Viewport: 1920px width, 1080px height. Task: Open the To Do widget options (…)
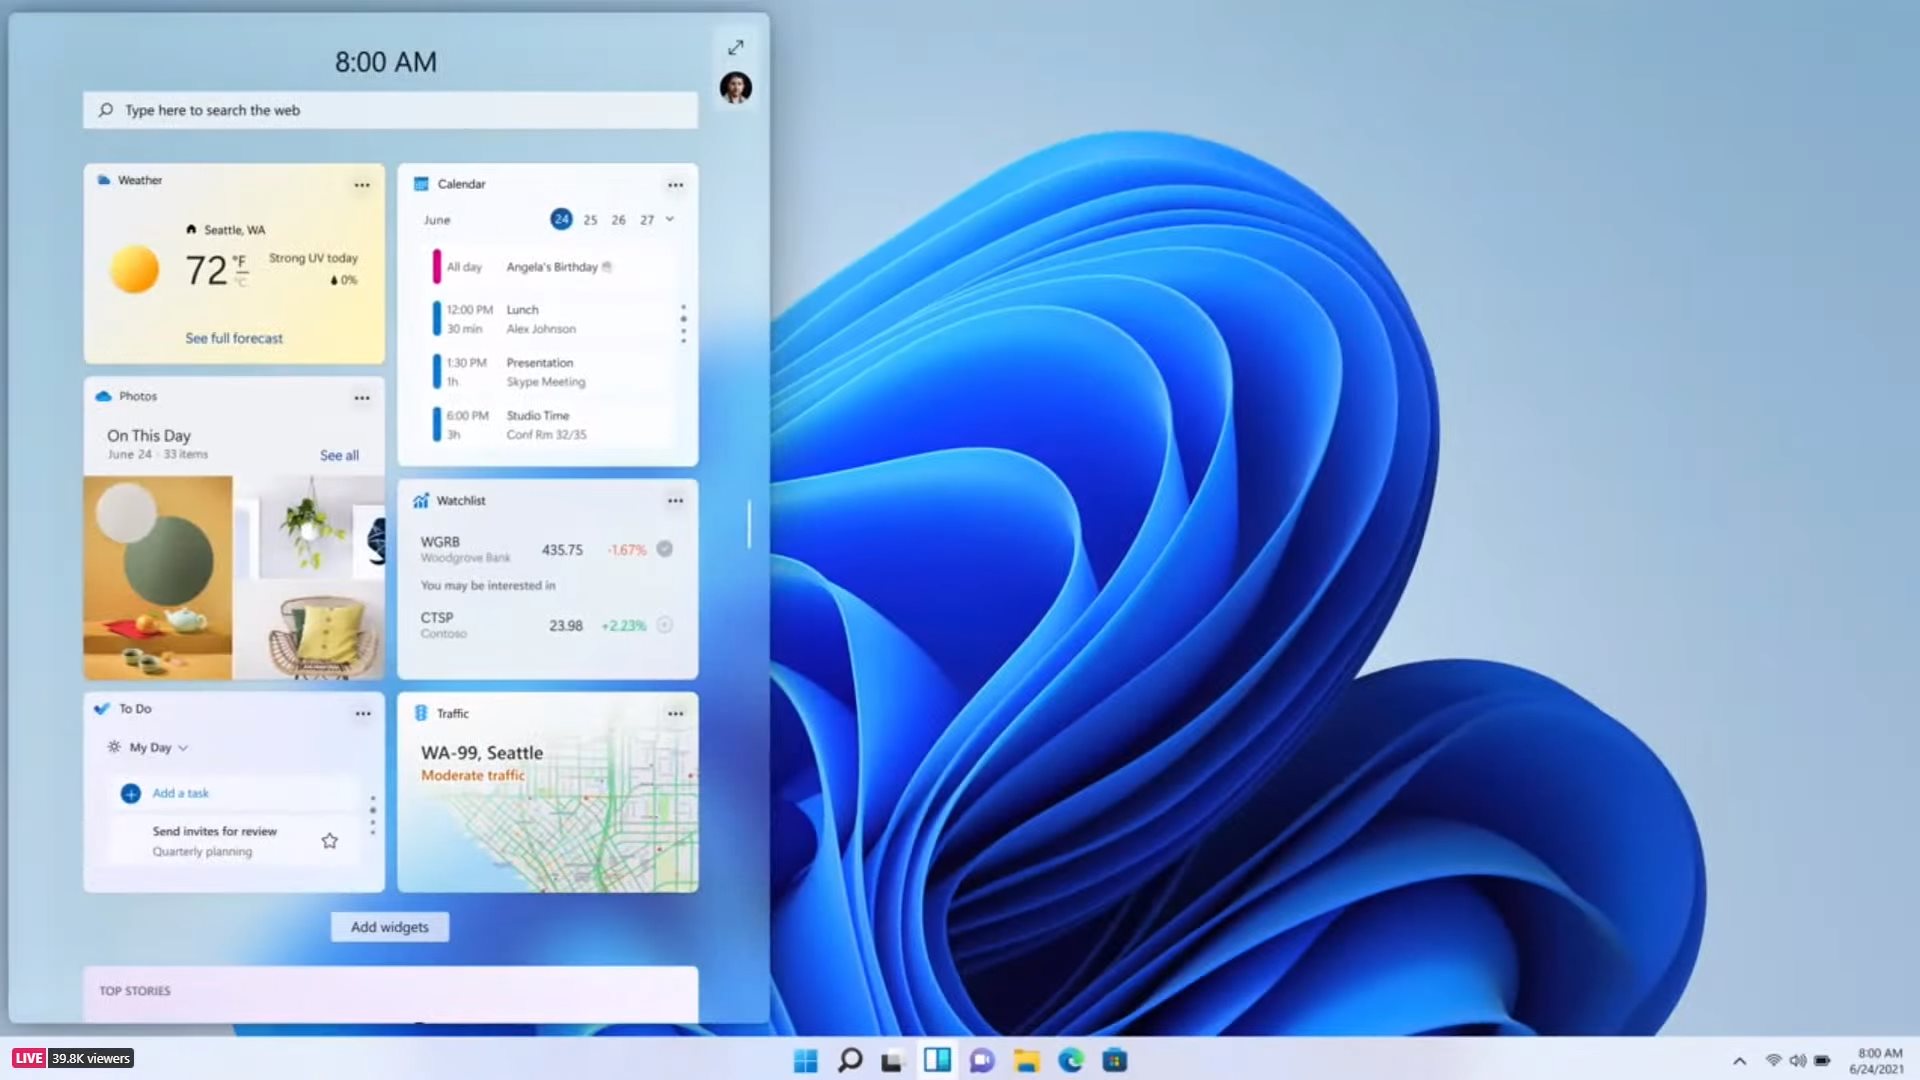click(362, 712)
